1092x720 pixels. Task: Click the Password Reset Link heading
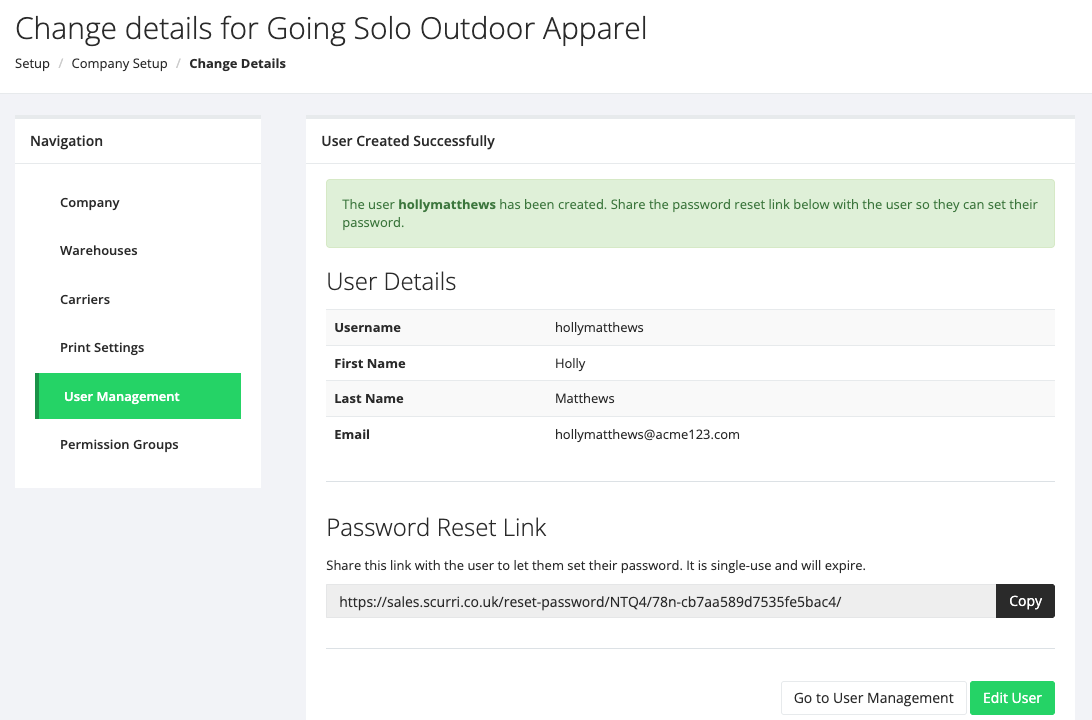[x=436, y=528]
